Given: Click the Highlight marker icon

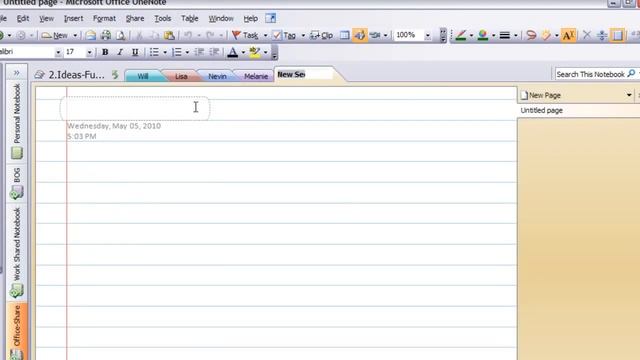Looking at the screenshot, I should (x=255, y=52).
